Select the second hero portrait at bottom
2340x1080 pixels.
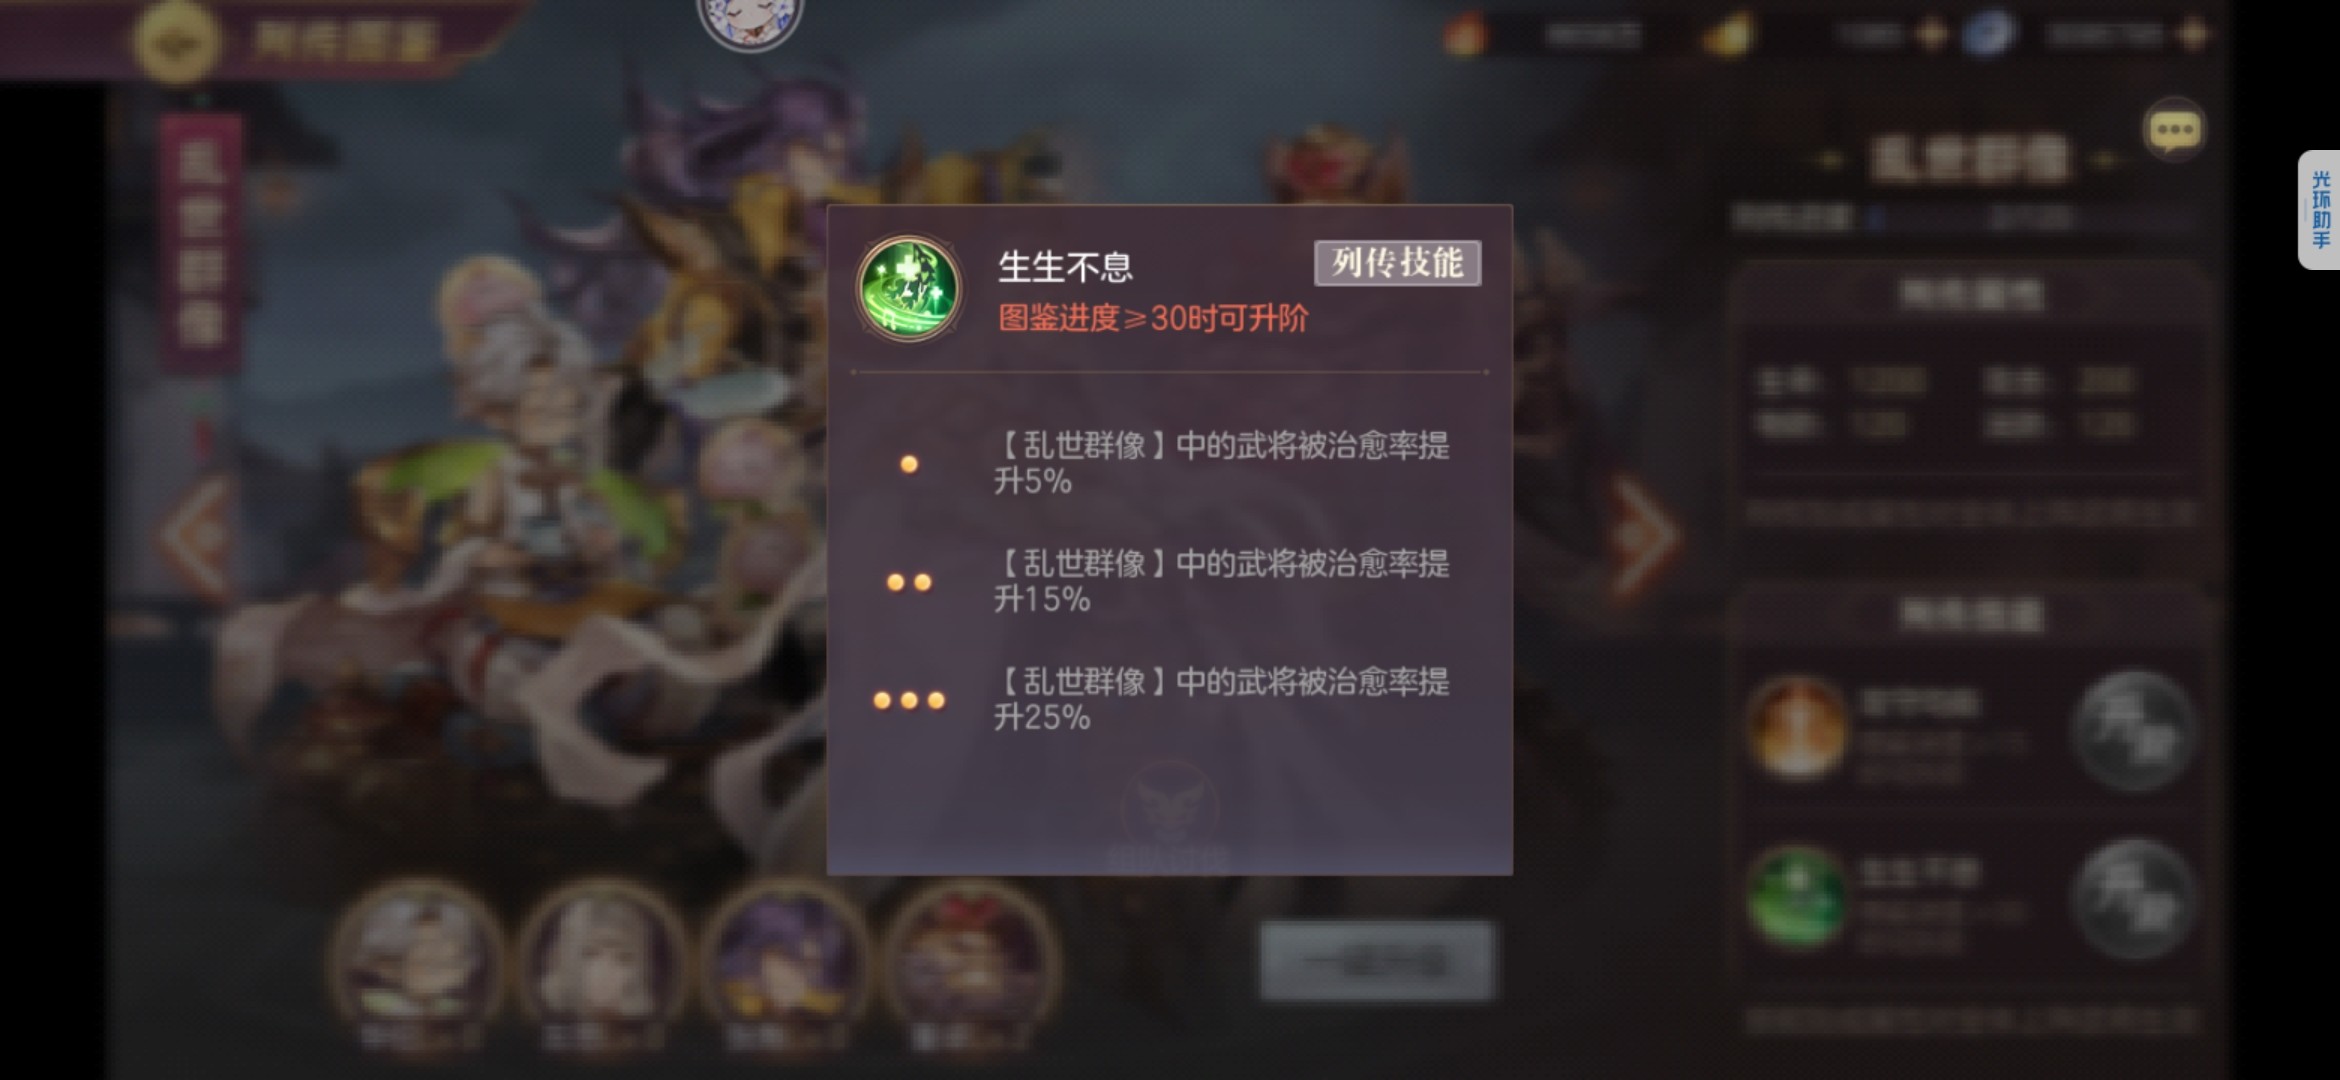click(x=600, y=965)
